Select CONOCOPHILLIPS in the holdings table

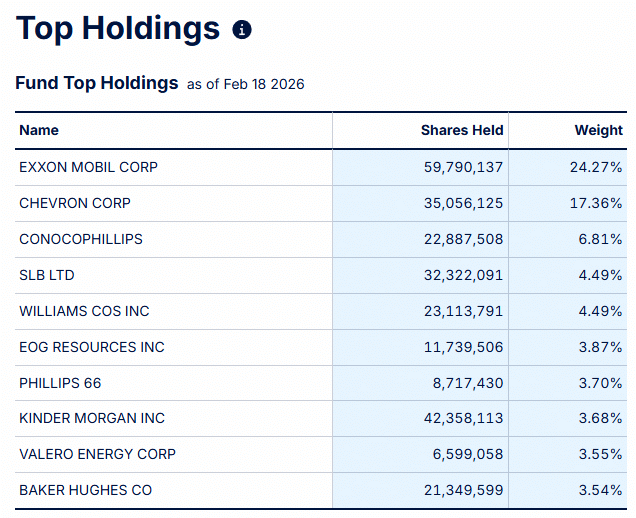[81, 239]
